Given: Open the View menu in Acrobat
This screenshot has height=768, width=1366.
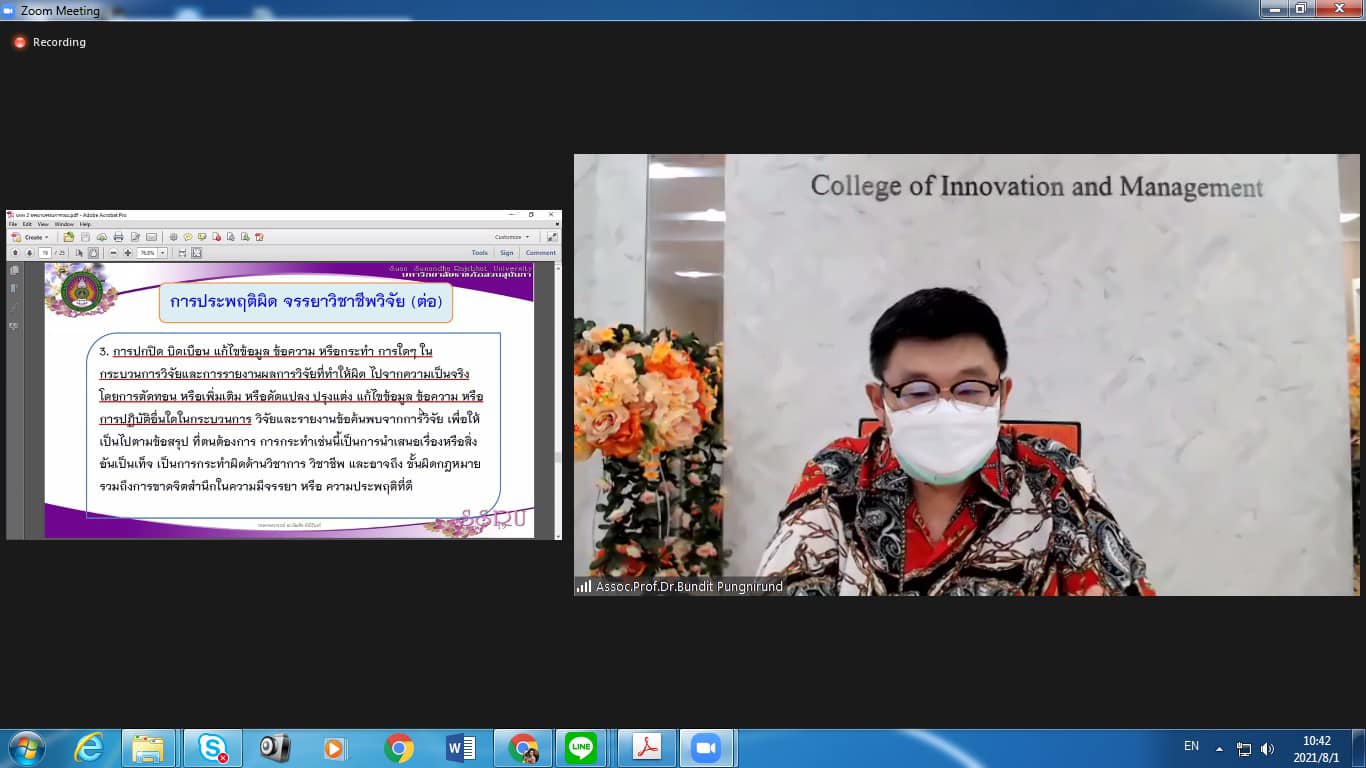Looking at the screenshot, I should point(43,224).
